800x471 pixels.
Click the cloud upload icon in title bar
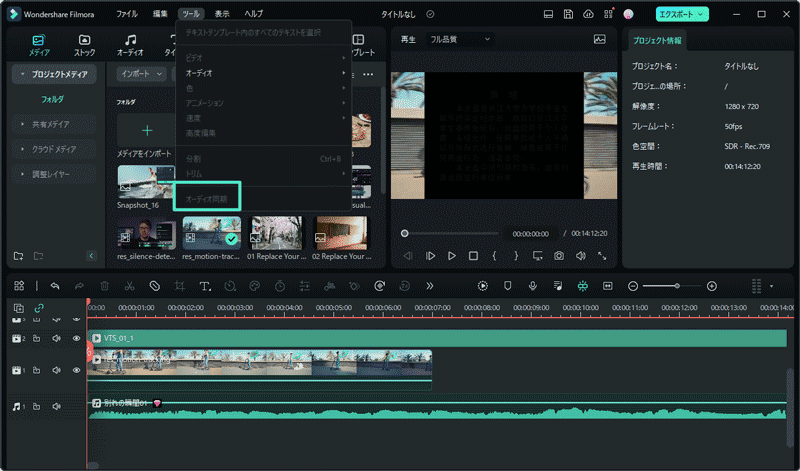coord(588,14)
